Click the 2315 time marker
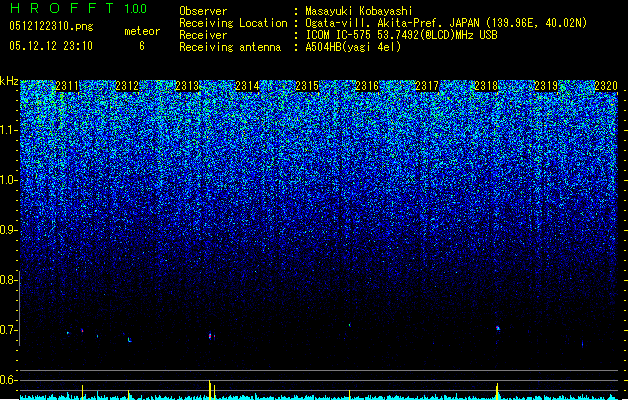Image resolution: width=629 pixels, height=400 pixels. point(307,86)
